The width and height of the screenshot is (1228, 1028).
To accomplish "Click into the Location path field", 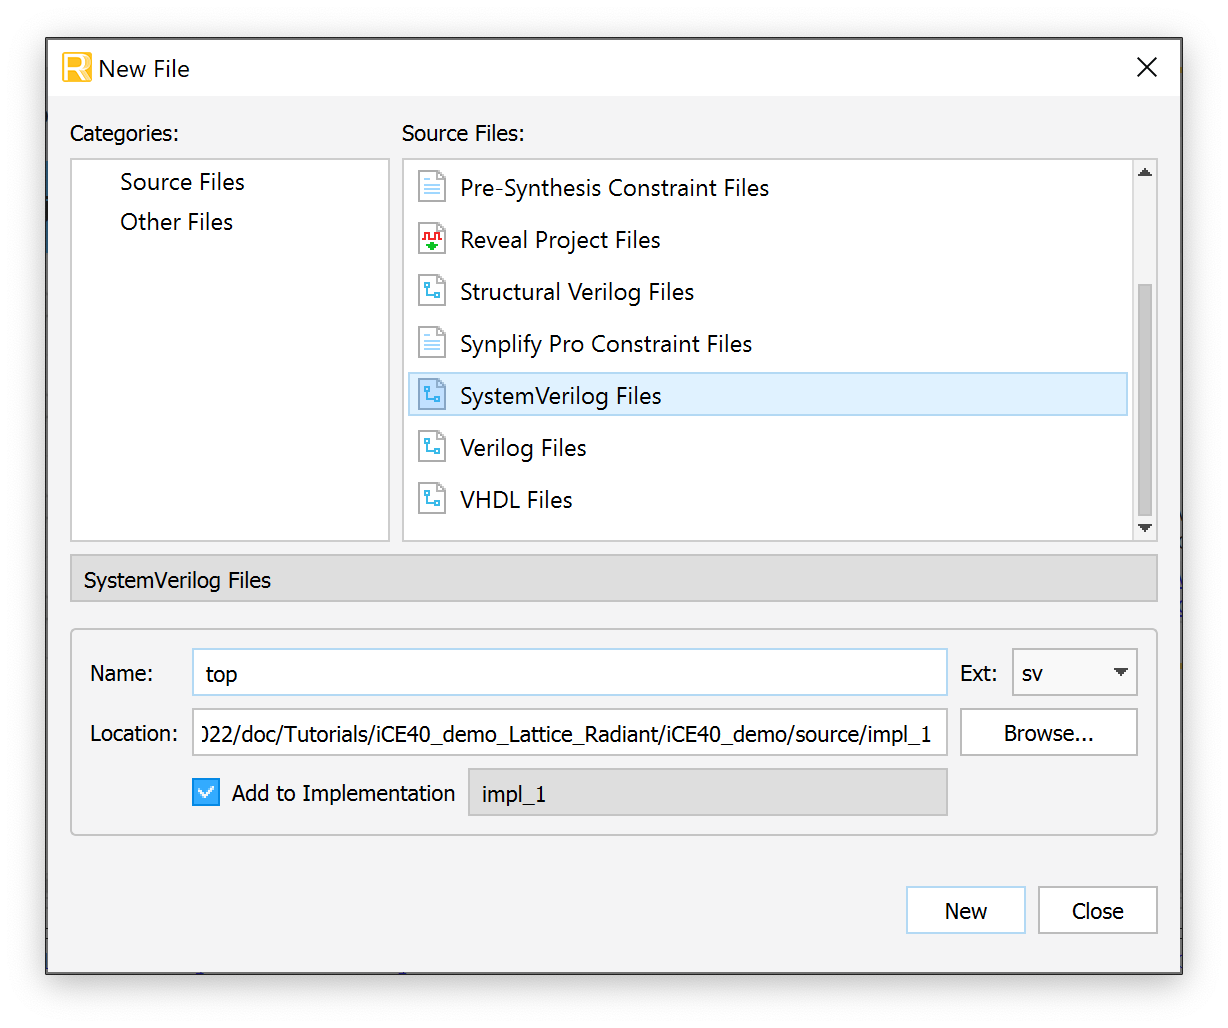I will [x=570, y=732].
